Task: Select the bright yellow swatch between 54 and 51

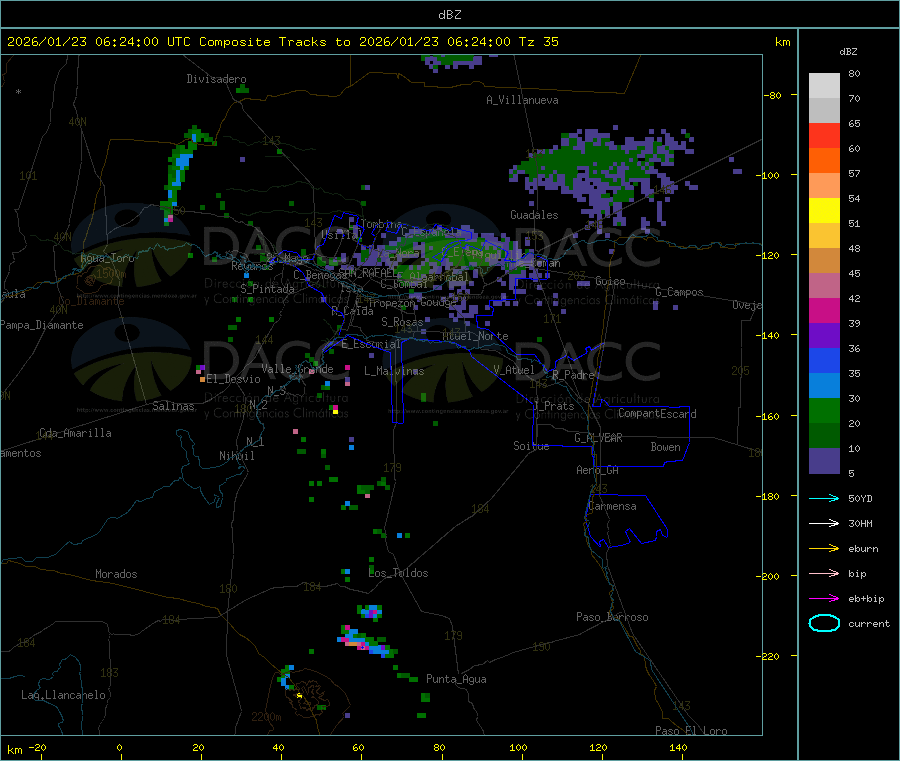Action: [x=824, y=210]
